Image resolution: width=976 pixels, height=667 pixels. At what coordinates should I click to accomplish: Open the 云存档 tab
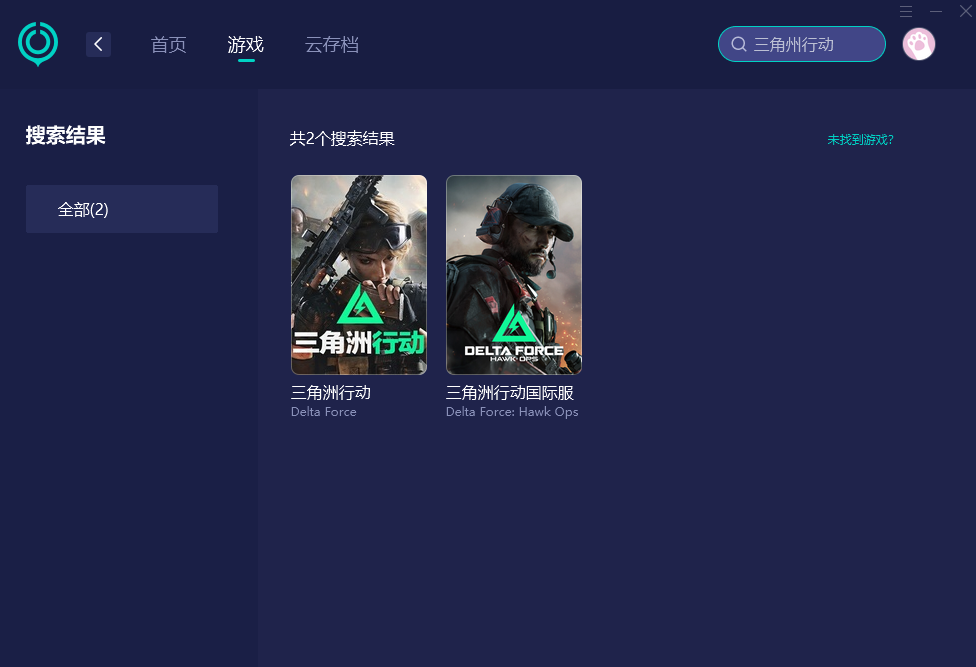coord(332,45)
